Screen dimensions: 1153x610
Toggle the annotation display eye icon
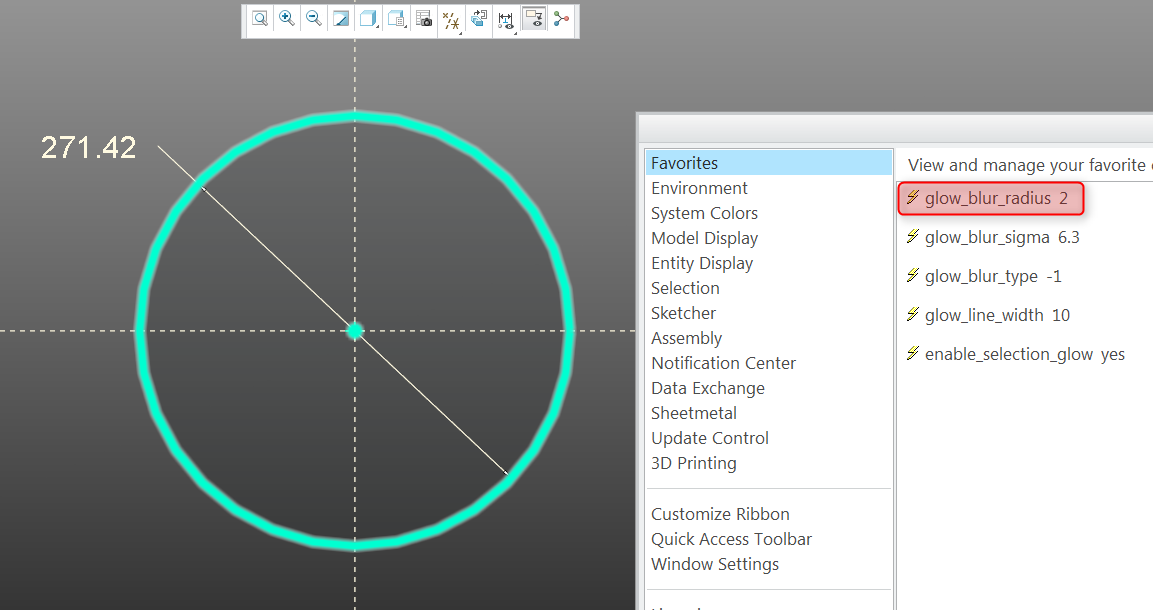coord(534,19)
